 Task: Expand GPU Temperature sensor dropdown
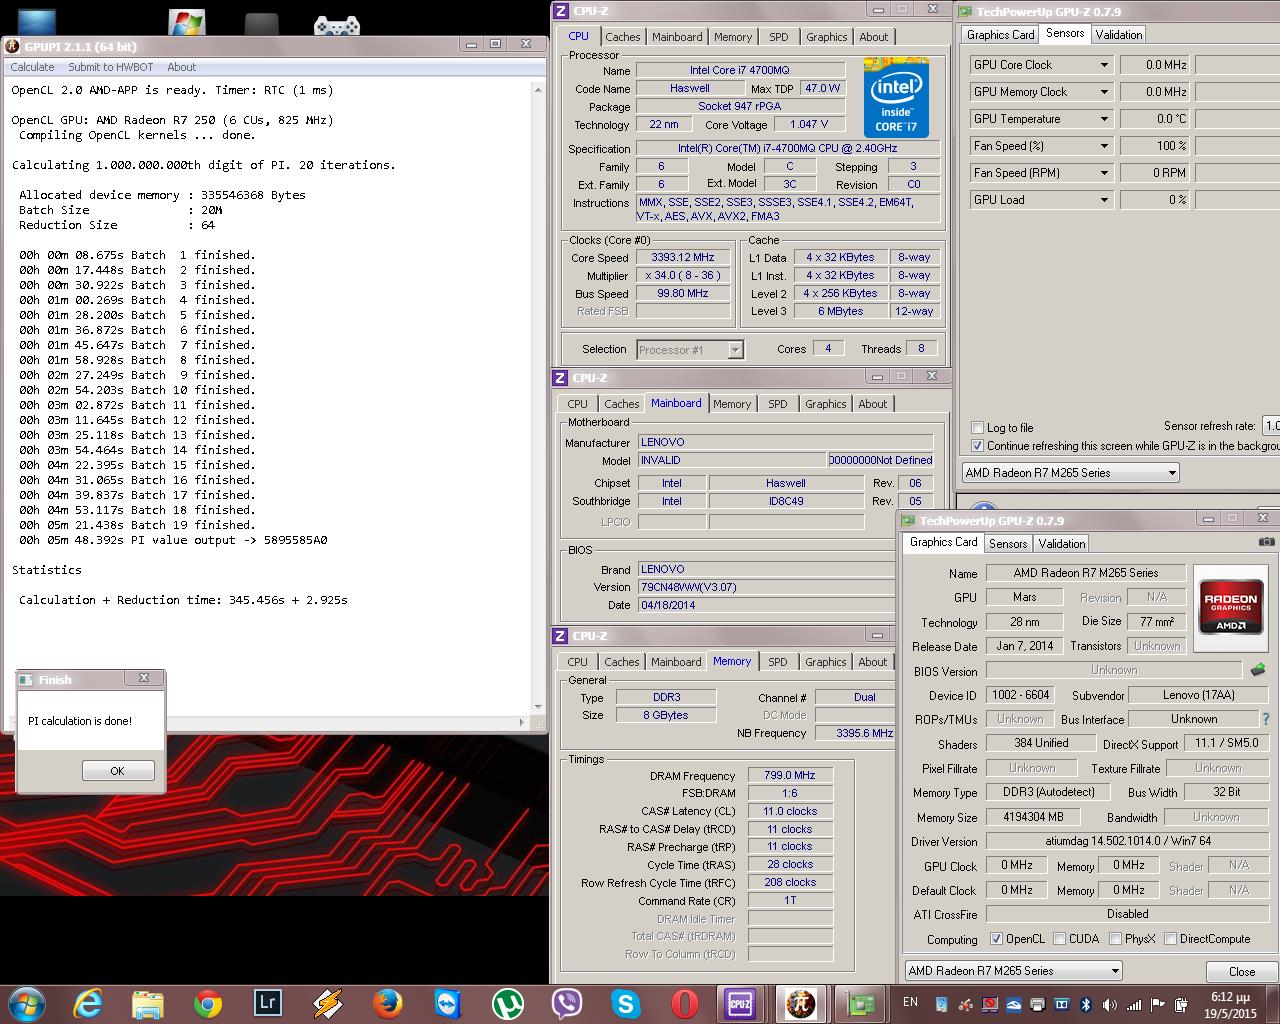click(1104, 119)
